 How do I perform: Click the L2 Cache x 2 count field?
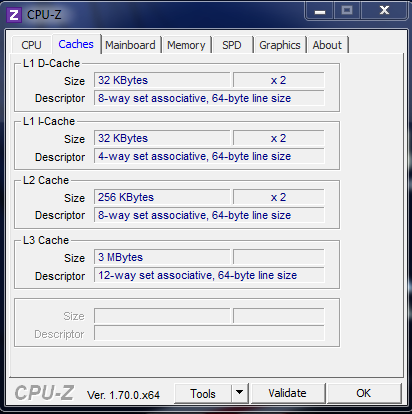coord(279,197)
